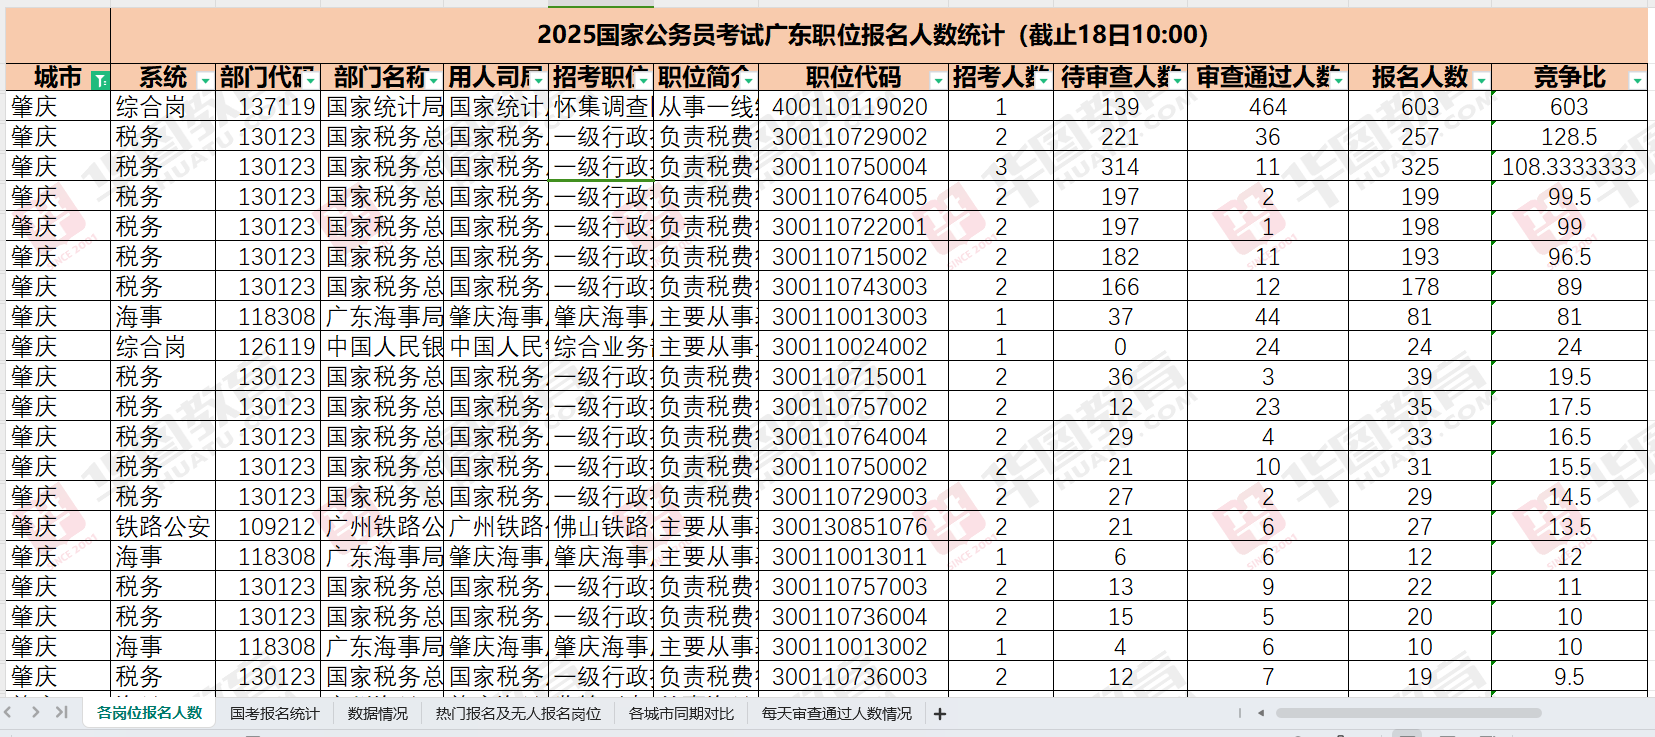
Task: Open the 每天审查通过人数情况 sheet tab
Action: (837, 714)
